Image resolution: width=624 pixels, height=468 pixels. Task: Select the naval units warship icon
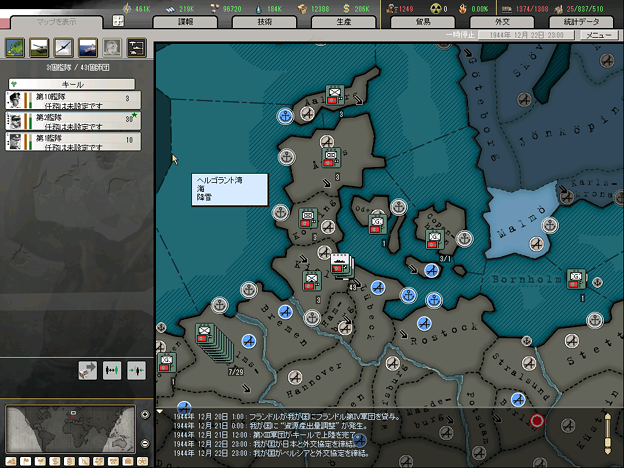point(88,48)
